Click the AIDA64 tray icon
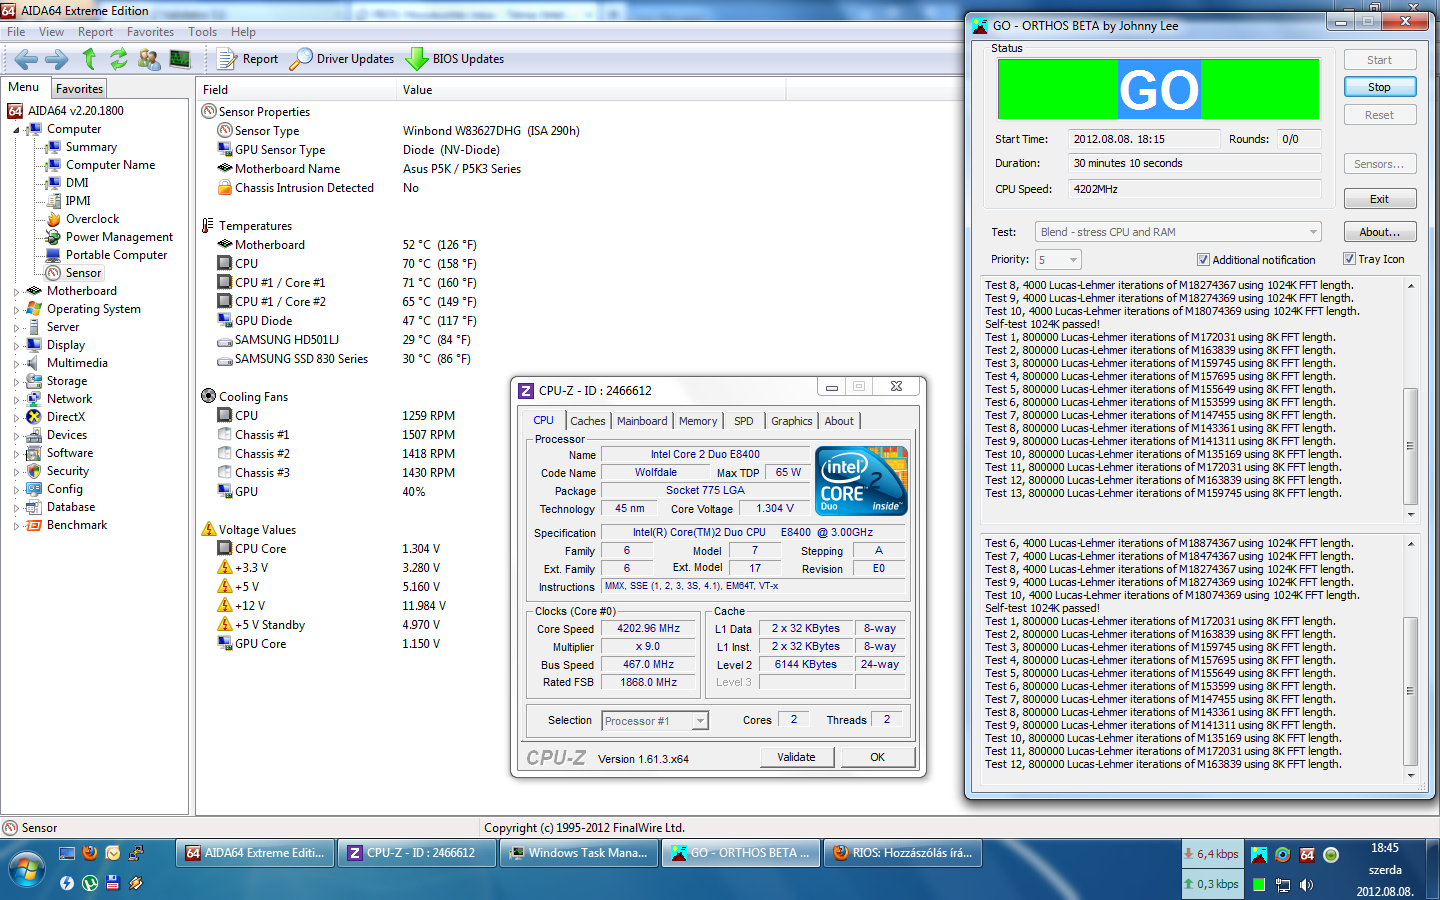The height and width of the screenshot is (900, 1440). (1307, 855)
